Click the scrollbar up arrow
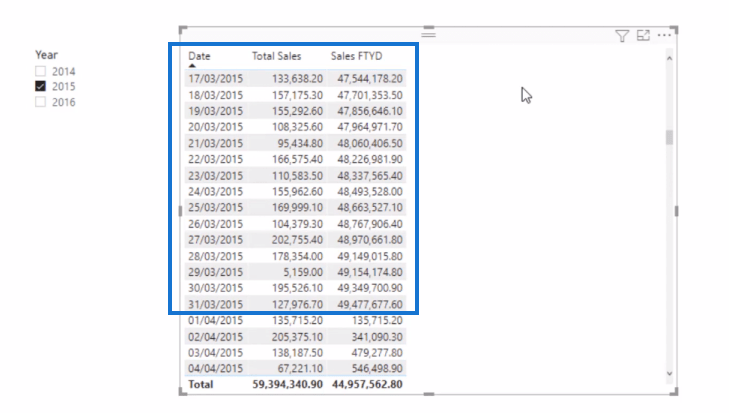Screen dimensions: 729x413 669,59
